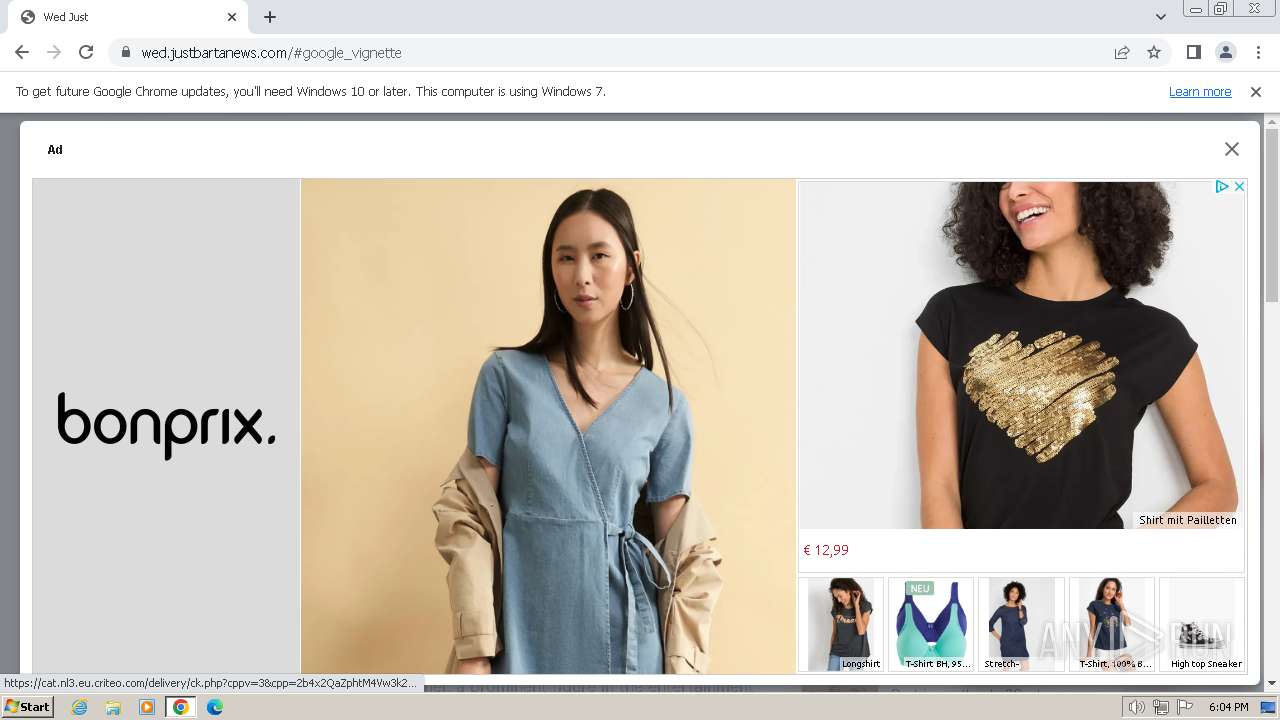Select T-Shirt BH product thumbnail

pos(931,624)
